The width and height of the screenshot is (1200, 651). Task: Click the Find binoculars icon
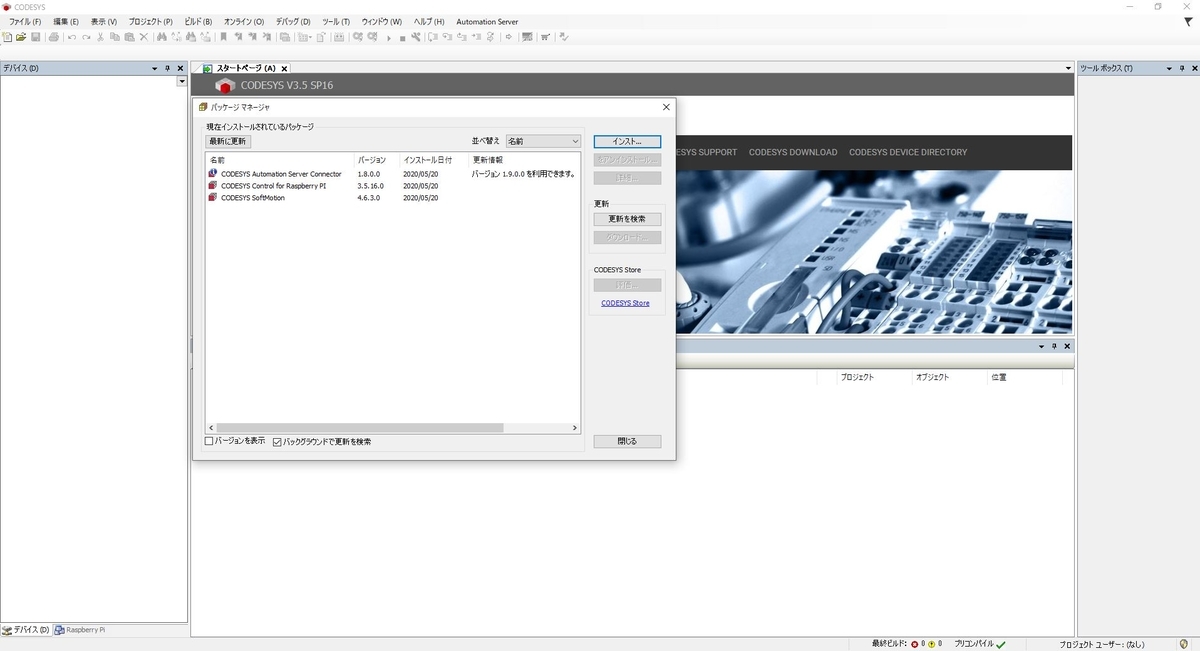162,37
